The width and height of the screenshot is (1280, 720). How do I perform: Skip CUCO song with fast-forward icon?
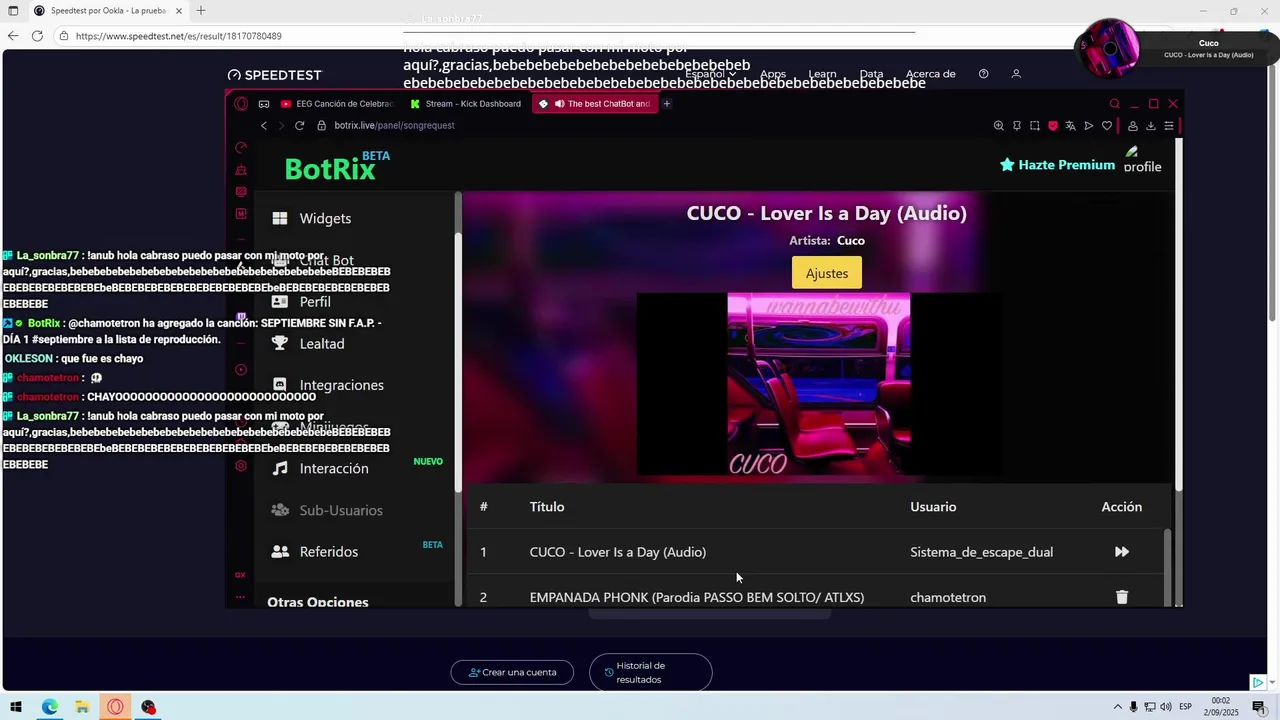pyautogui.click(x=1122, y=552)
